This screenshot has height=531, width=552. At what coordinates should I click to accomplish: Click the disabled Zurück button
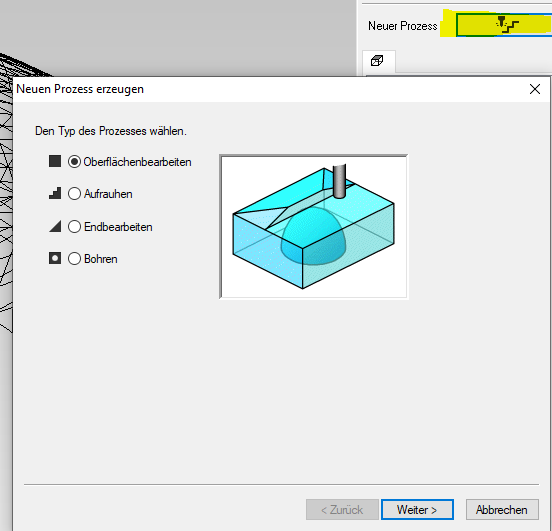click(342, 510)
